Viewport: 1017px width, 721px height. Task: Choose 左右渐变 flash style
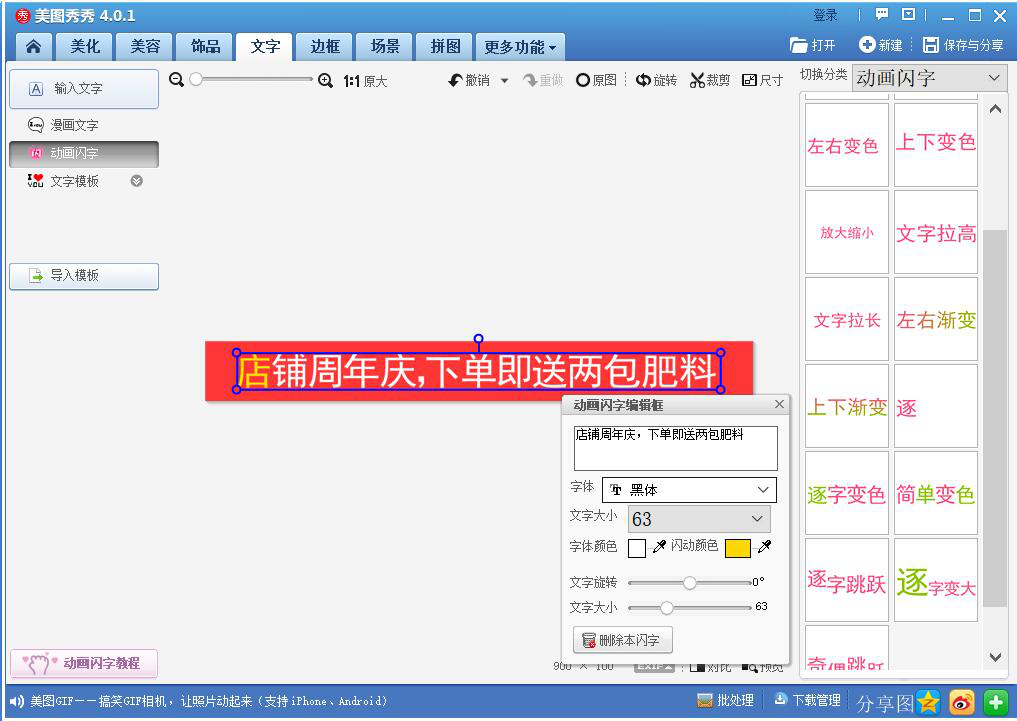click(x=935, y=319)
